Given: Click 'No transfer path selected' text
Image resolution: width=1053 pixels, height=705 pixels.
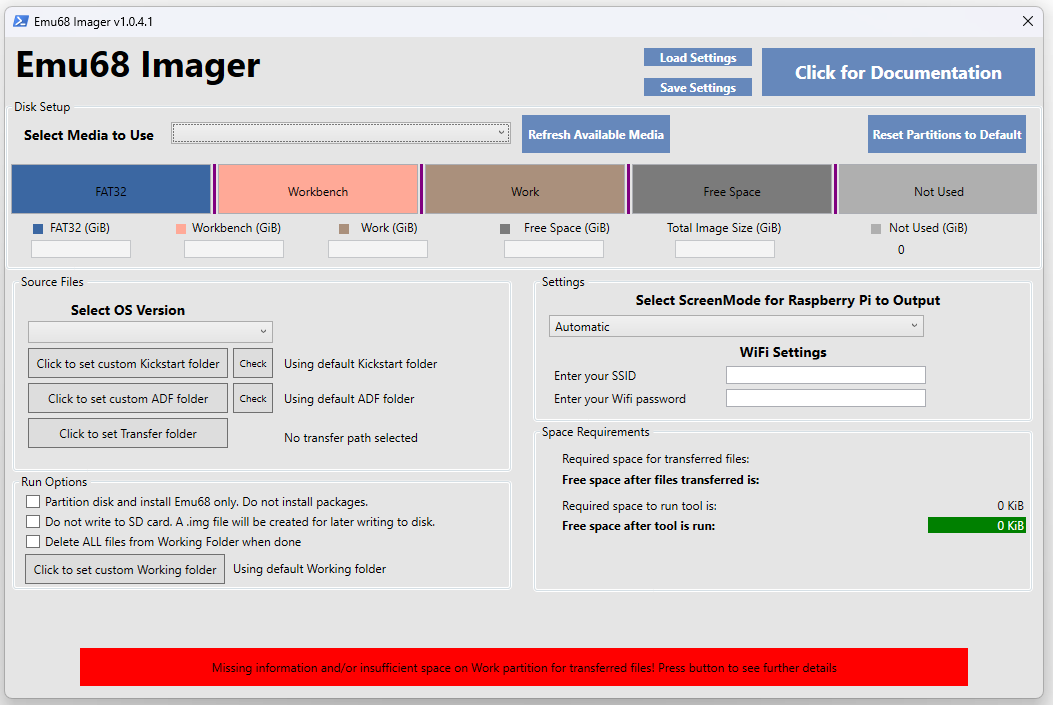Looking at the screenshot, I should coord(351,438).
